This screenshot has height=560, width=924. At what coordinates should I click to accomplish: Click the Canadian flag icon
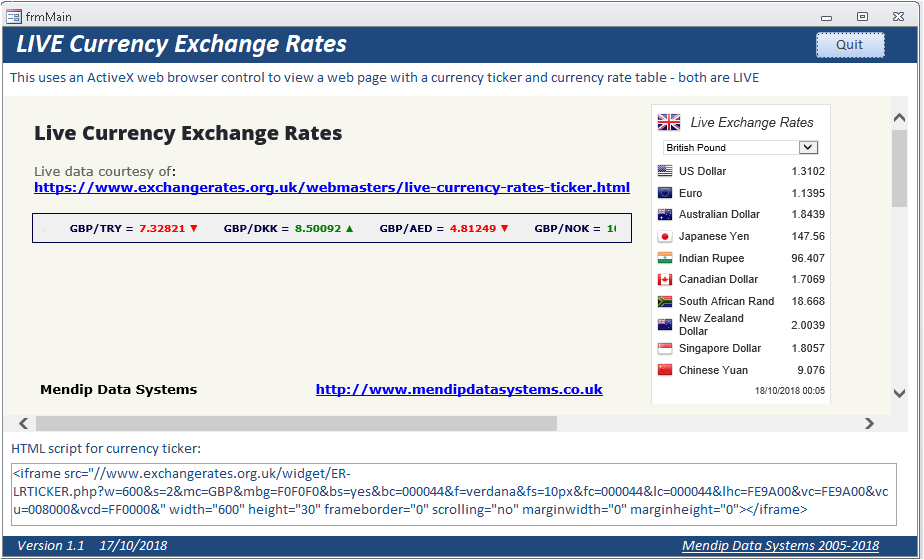pos(665,279)
